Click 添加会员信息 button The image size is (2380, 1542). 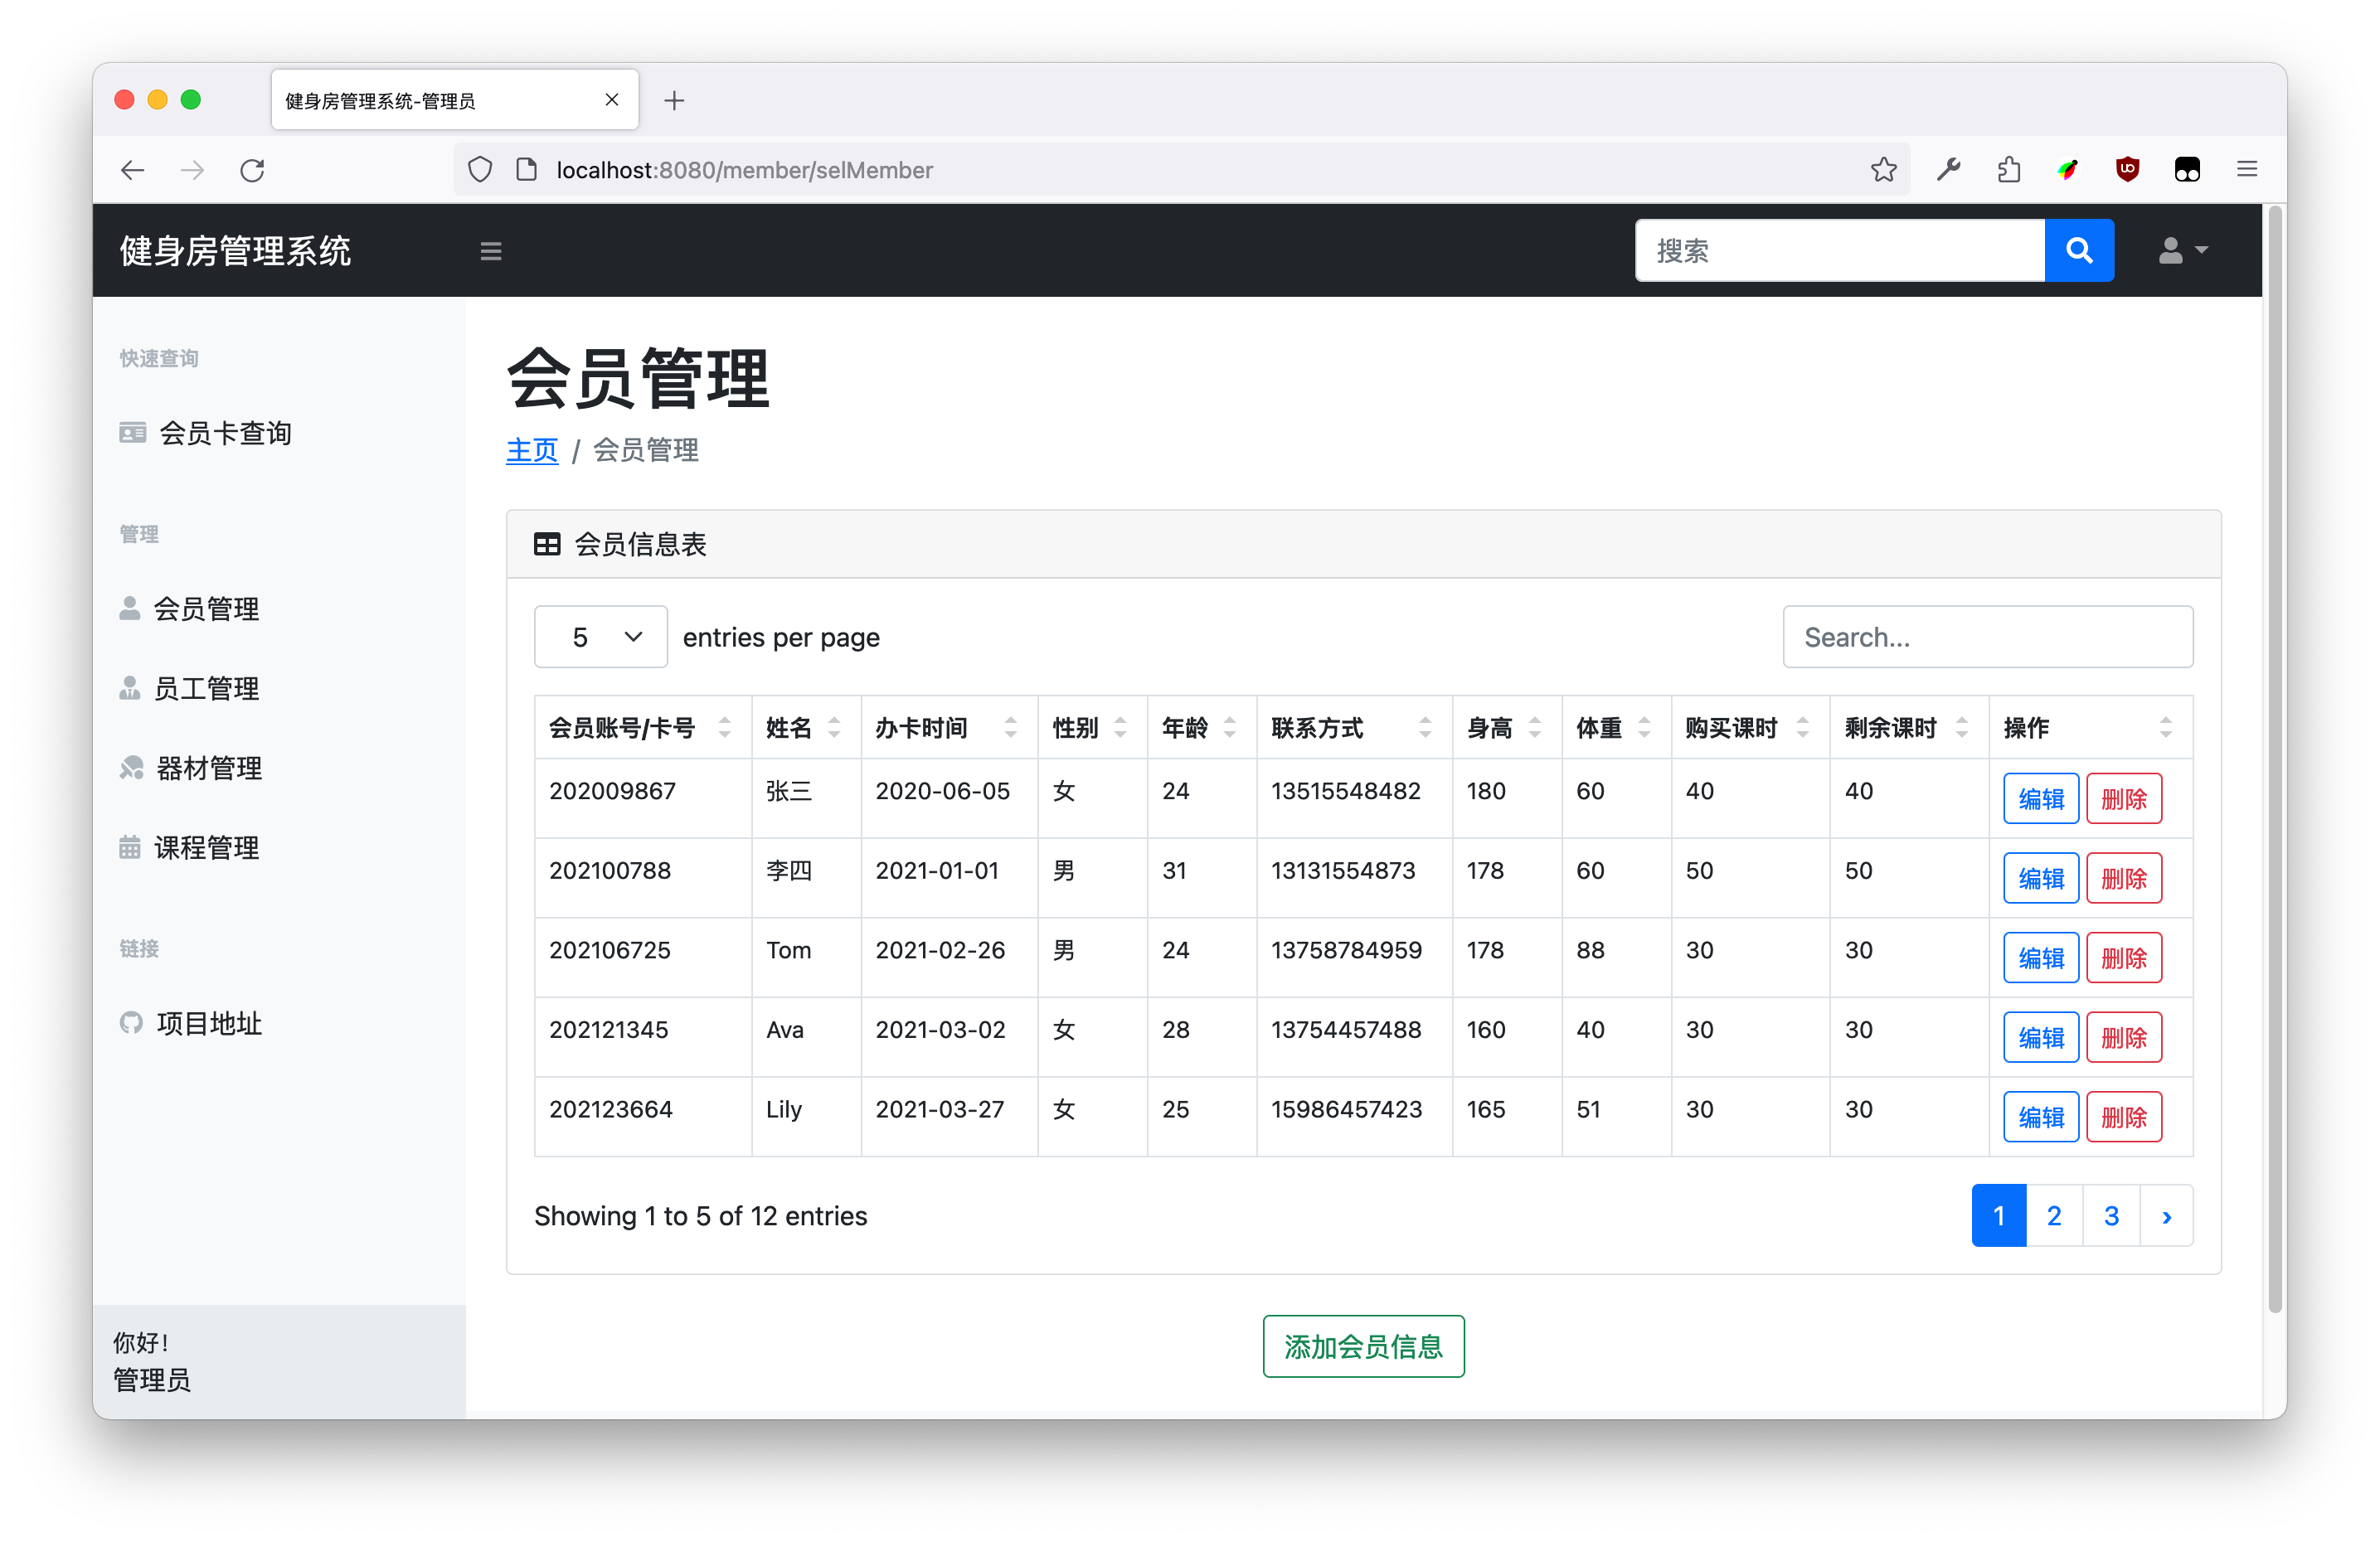pos(1362,1346)
